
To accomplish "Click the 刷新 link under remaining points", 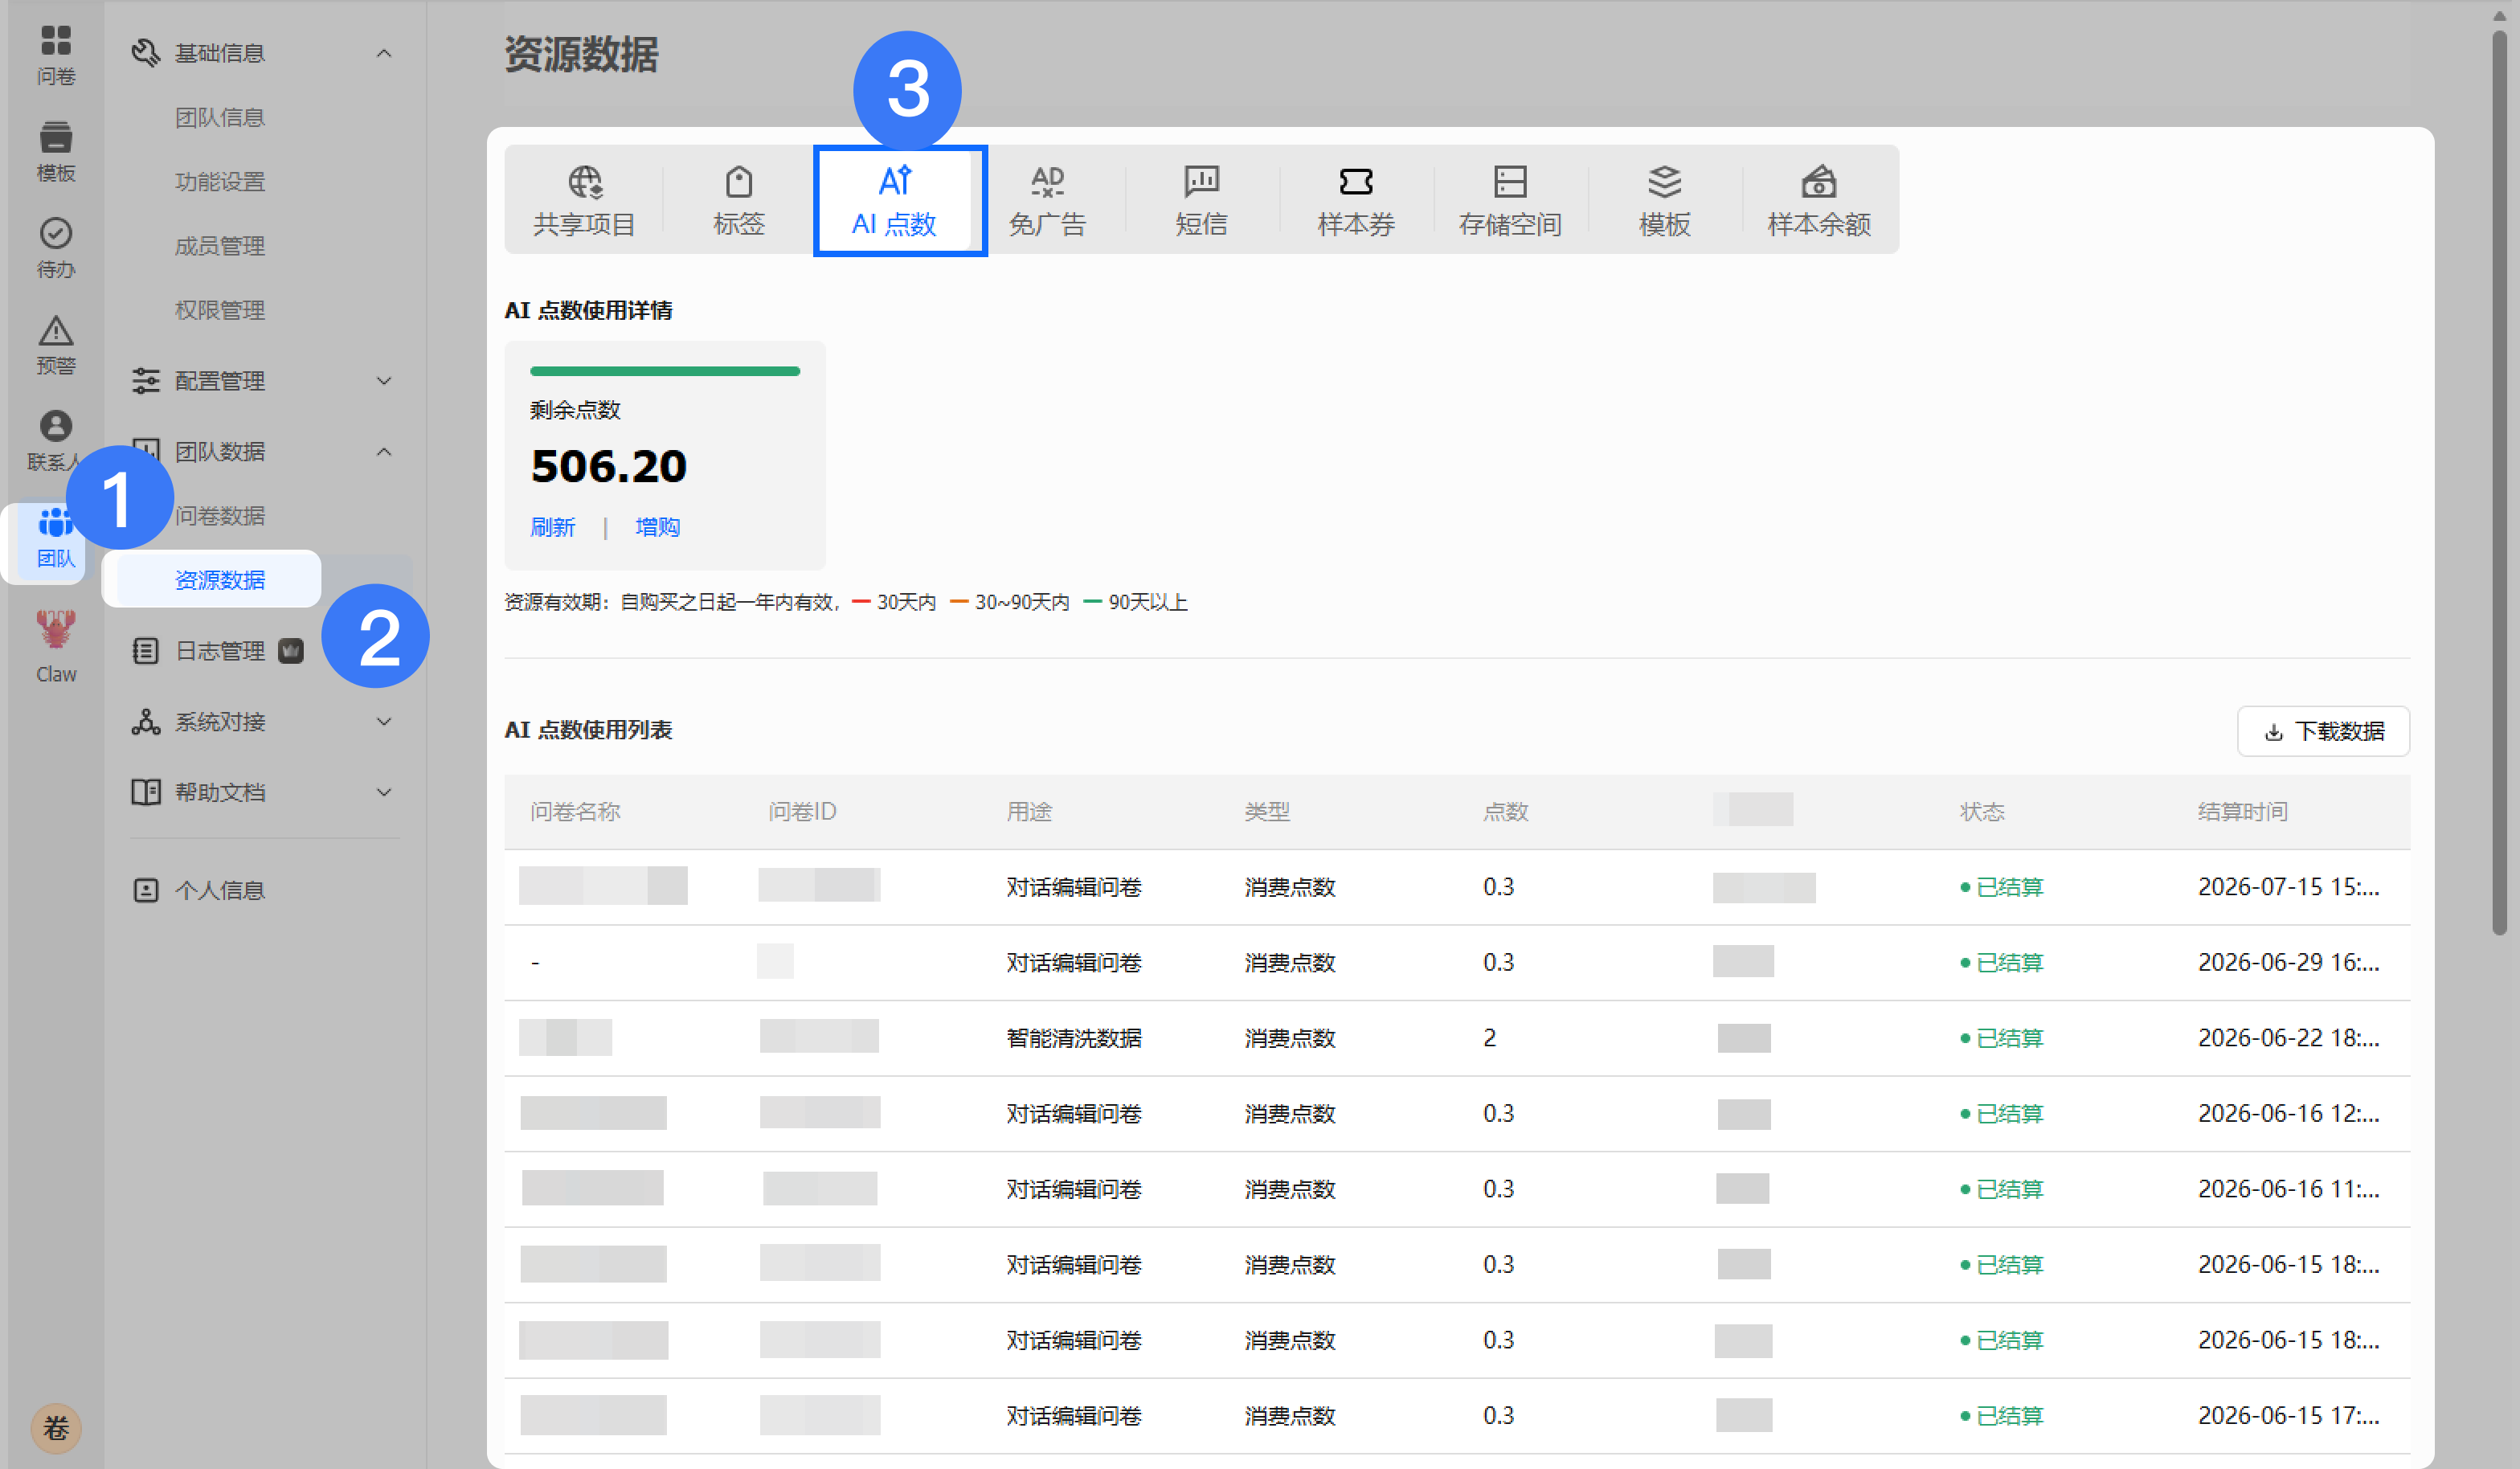I will (x=553, y=527).
